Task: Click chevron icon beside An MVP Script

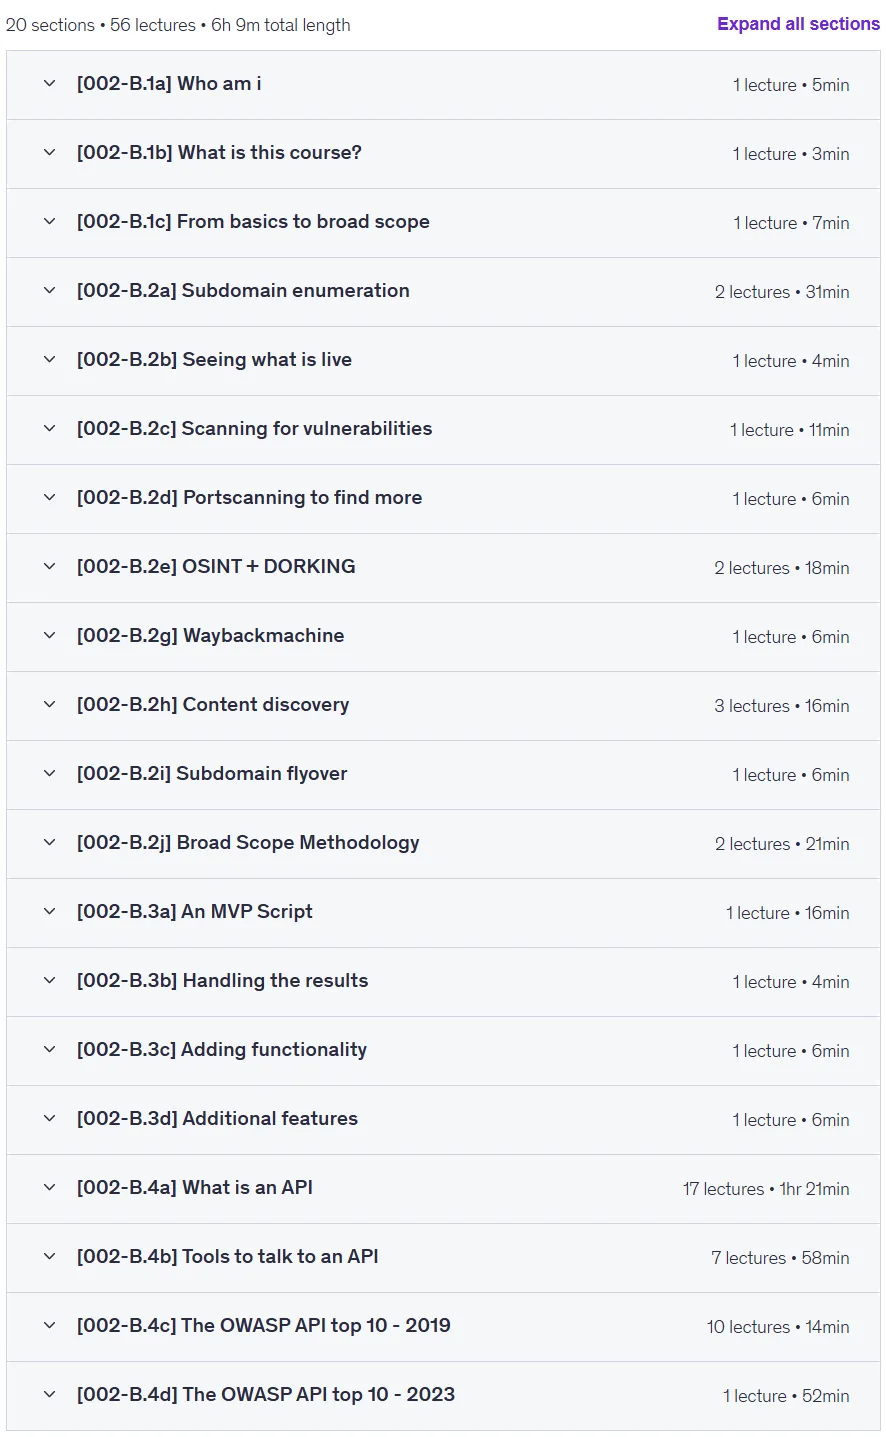Action: (x=49, y=912)
